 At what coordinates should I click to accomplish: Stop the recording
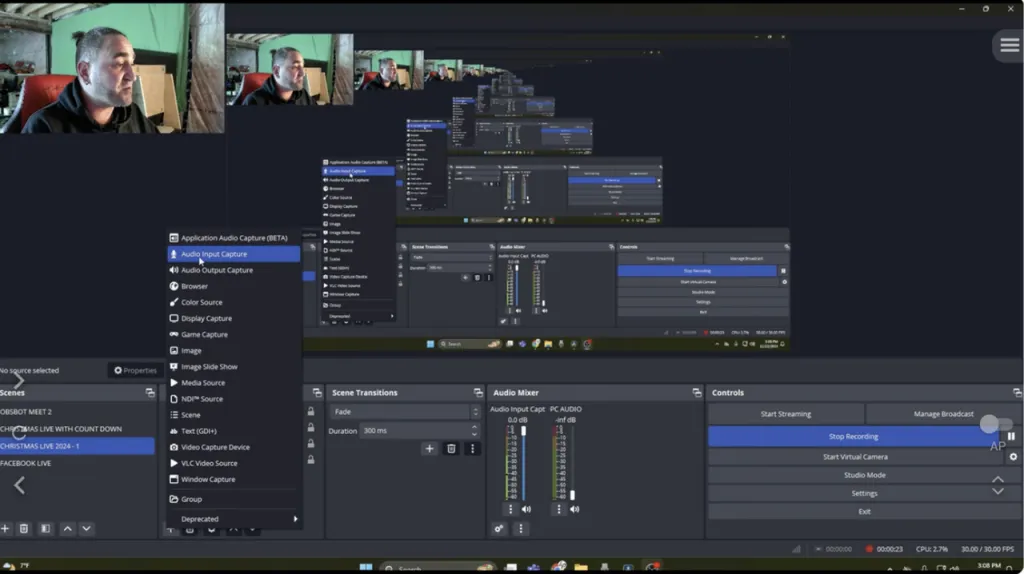pos(854,436)
